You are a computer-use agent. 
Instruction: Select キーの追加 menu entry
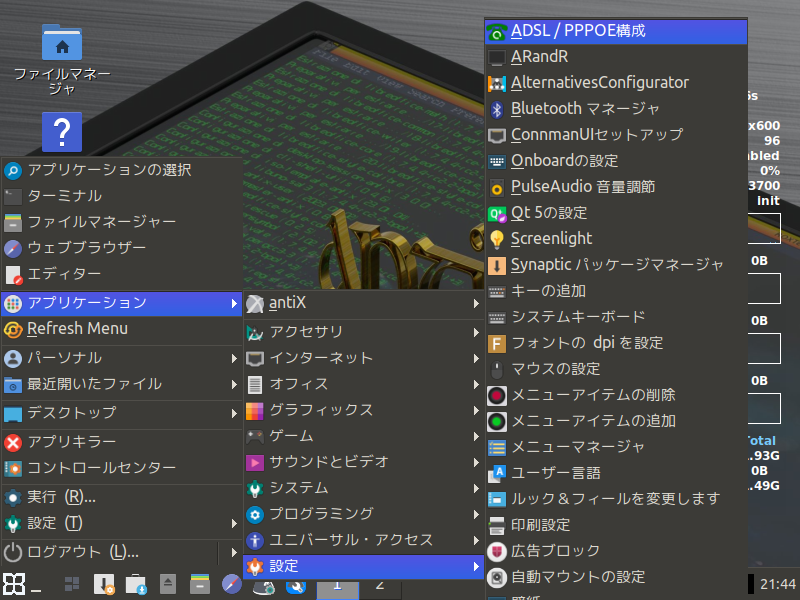pos(616,291)
